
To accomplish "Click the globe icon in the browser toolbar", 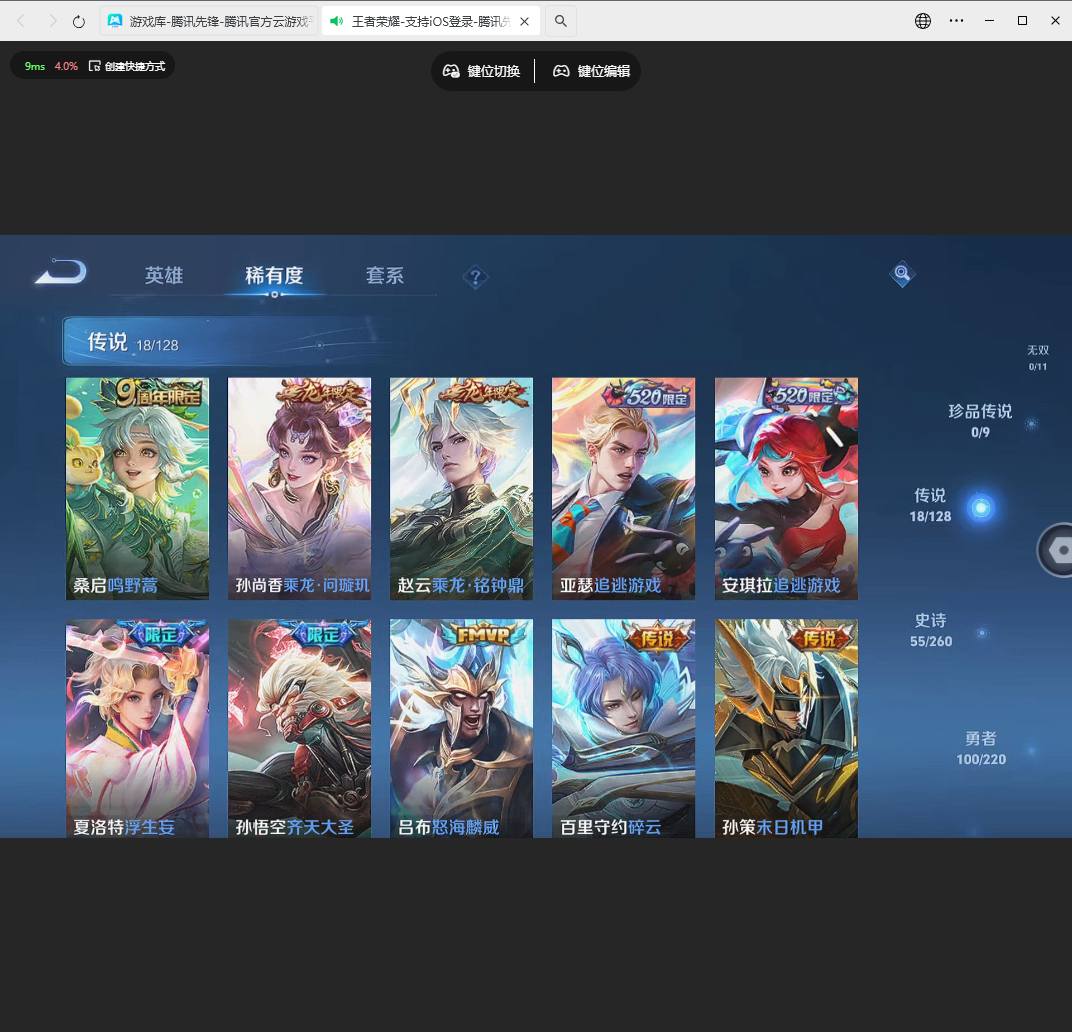I will 922,20.
